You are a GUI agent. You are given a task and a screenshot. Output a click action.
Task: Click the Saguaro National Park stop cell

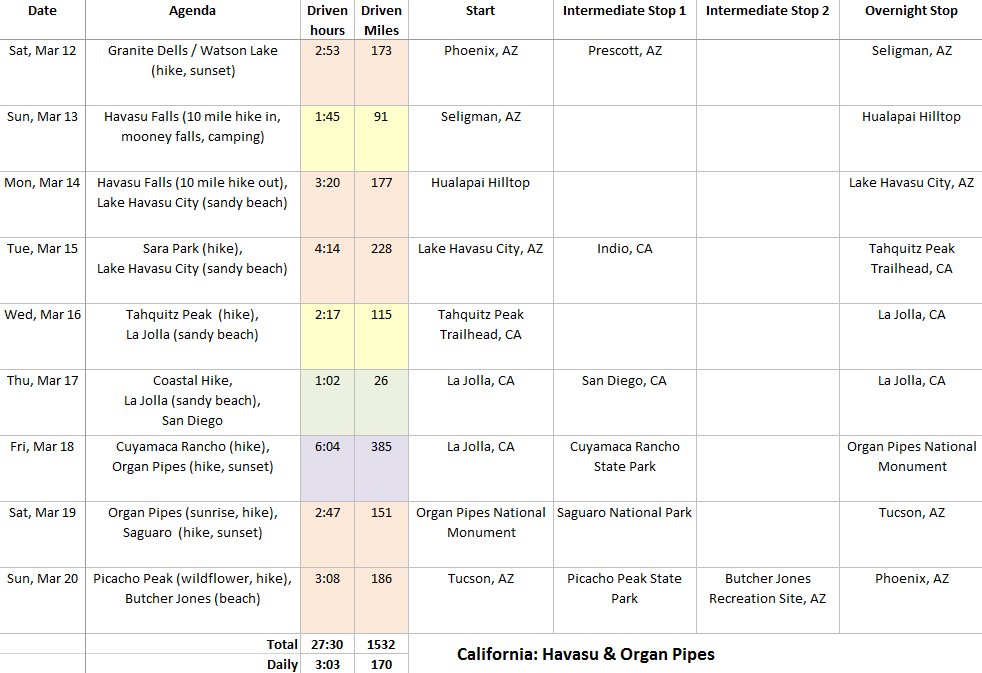(x=624, y=513)
